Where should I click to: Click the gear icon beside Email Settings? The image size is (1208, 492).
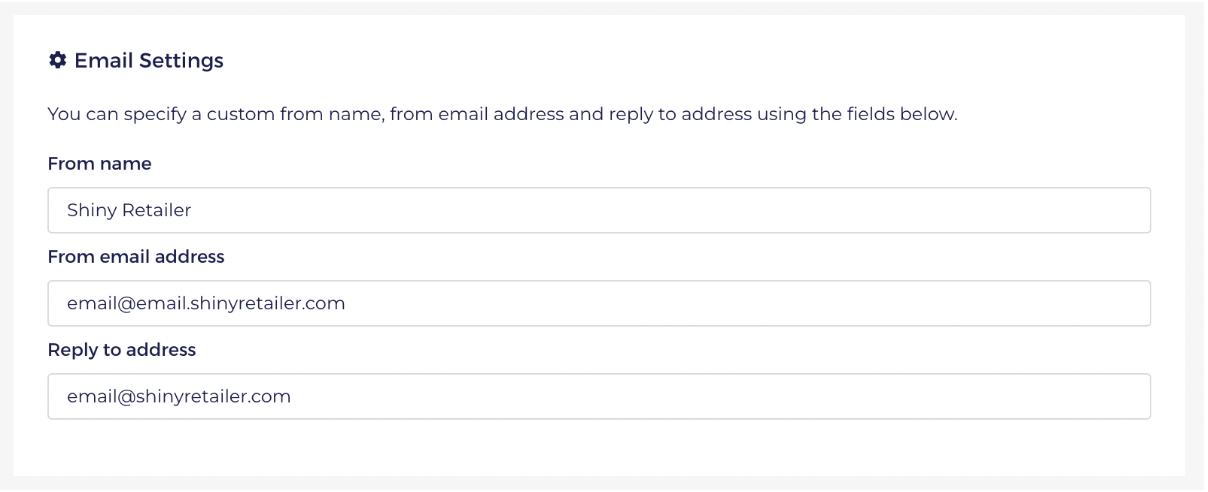[x=56, y=62]
